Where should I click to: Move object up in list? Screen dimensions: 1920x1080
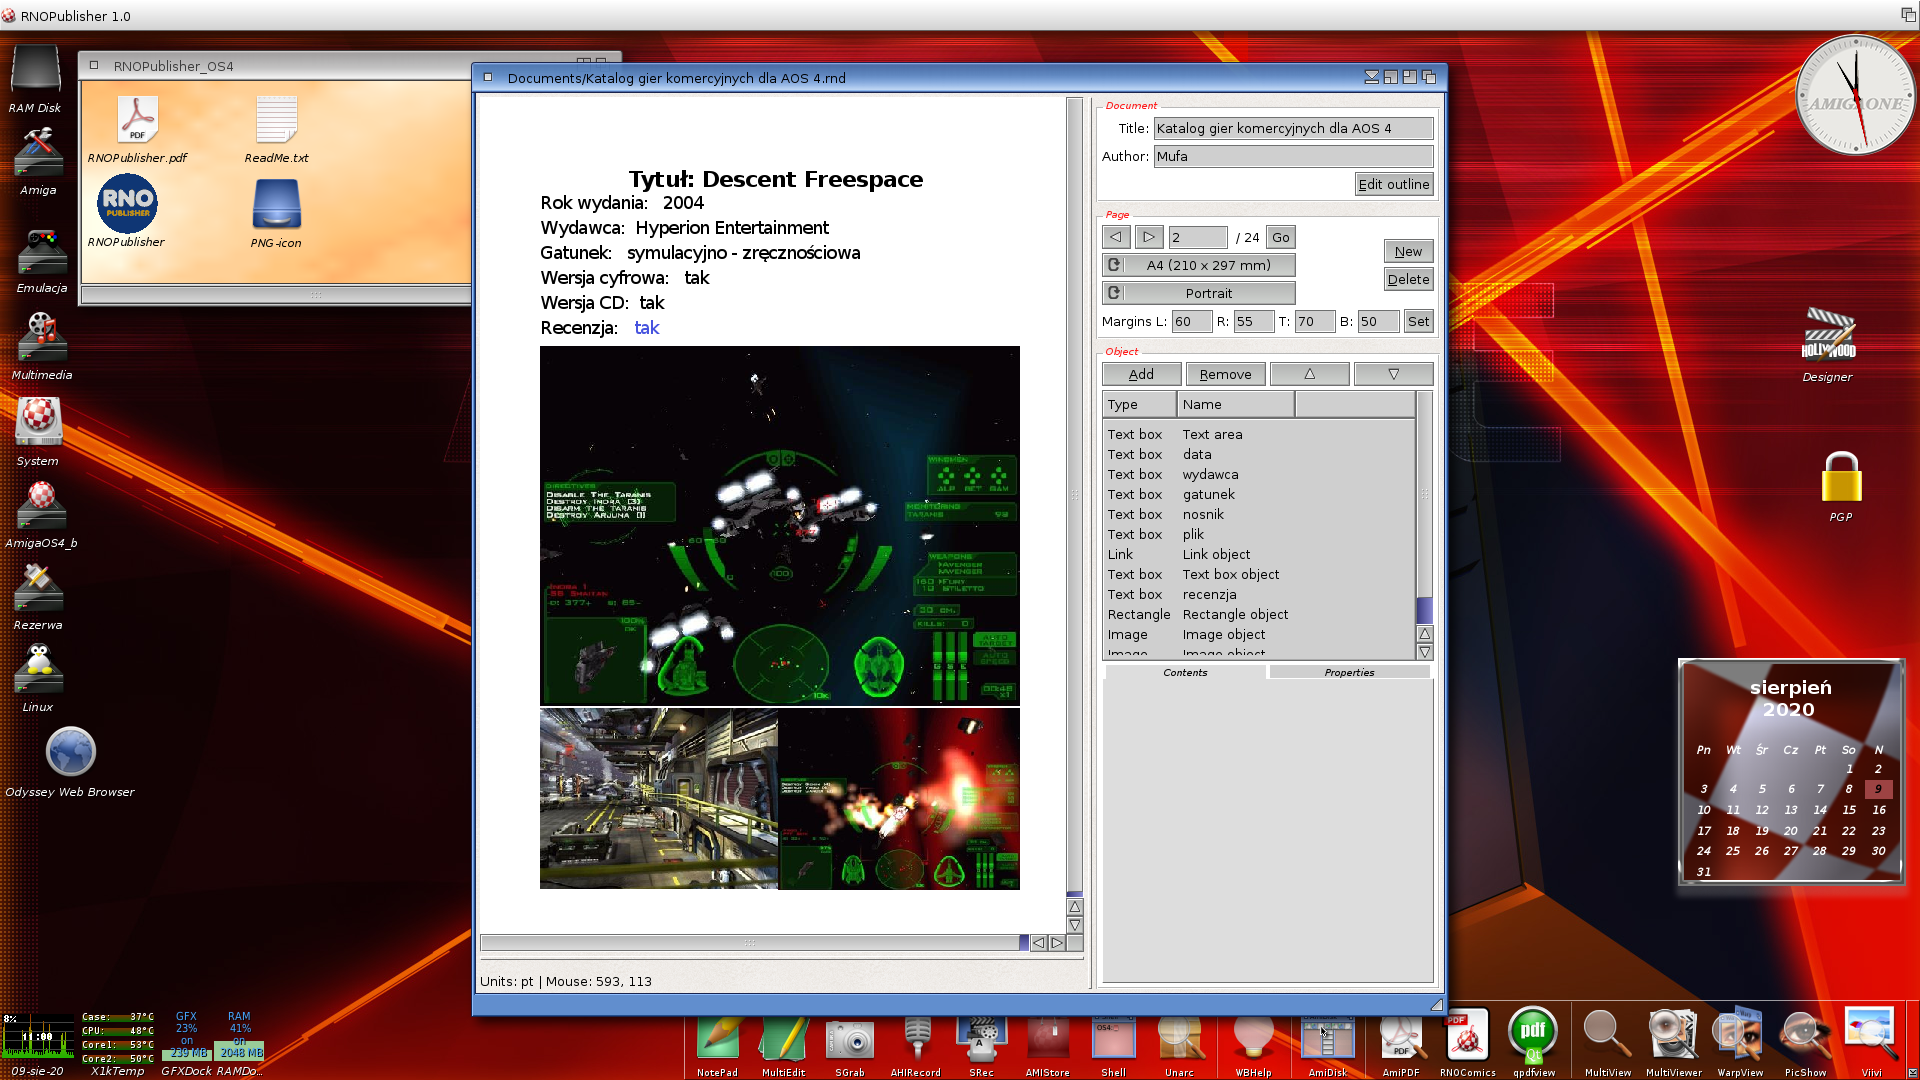click(x=1309, y=374)
